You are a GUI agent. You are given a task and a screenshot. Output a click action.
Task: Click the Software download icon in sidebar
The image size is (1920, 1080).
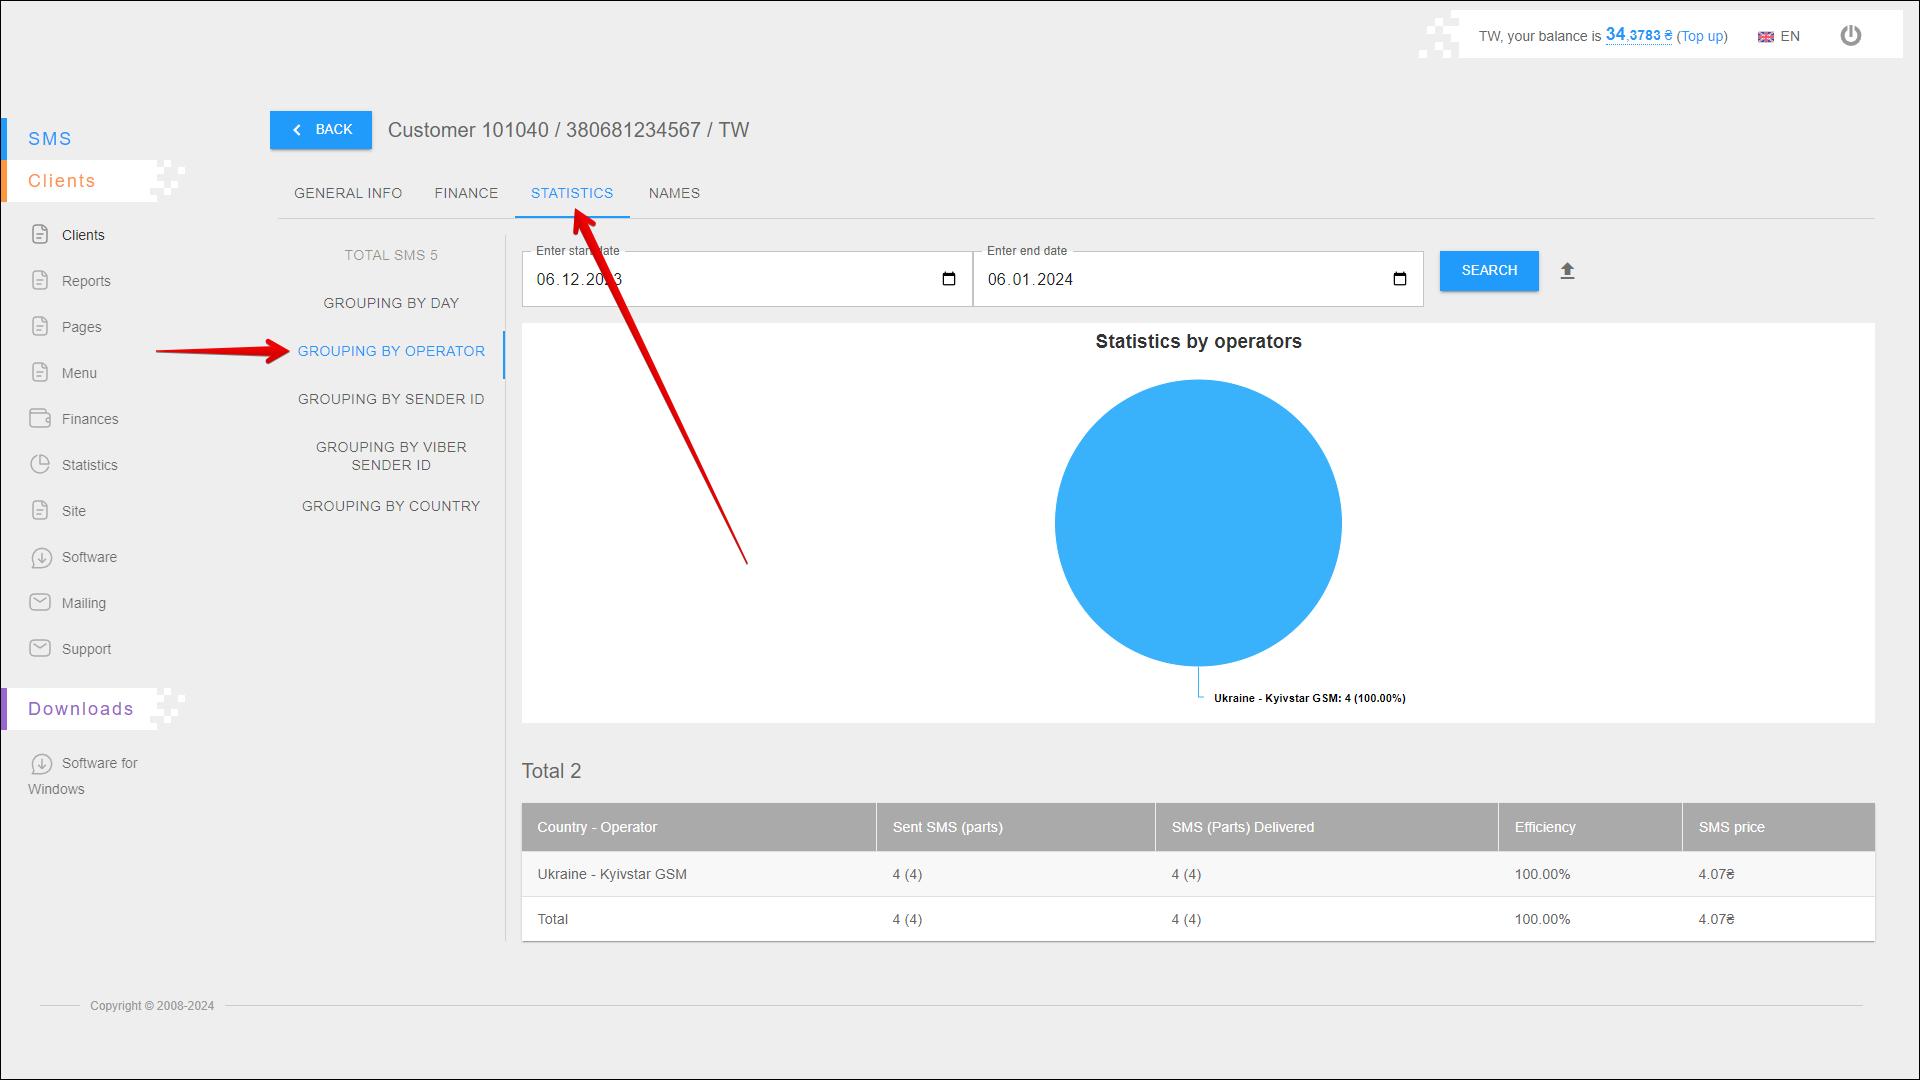(41, 557)
